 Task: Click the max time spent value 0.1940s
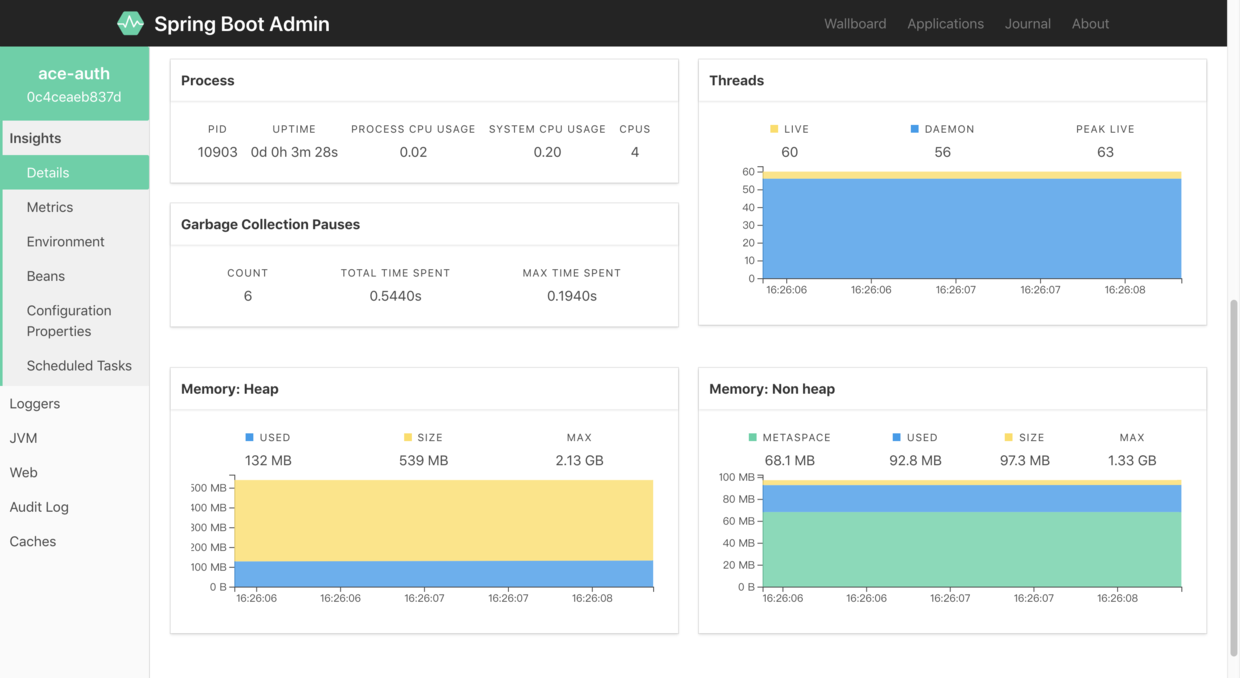pyautogui.click(x=572, y=296)
